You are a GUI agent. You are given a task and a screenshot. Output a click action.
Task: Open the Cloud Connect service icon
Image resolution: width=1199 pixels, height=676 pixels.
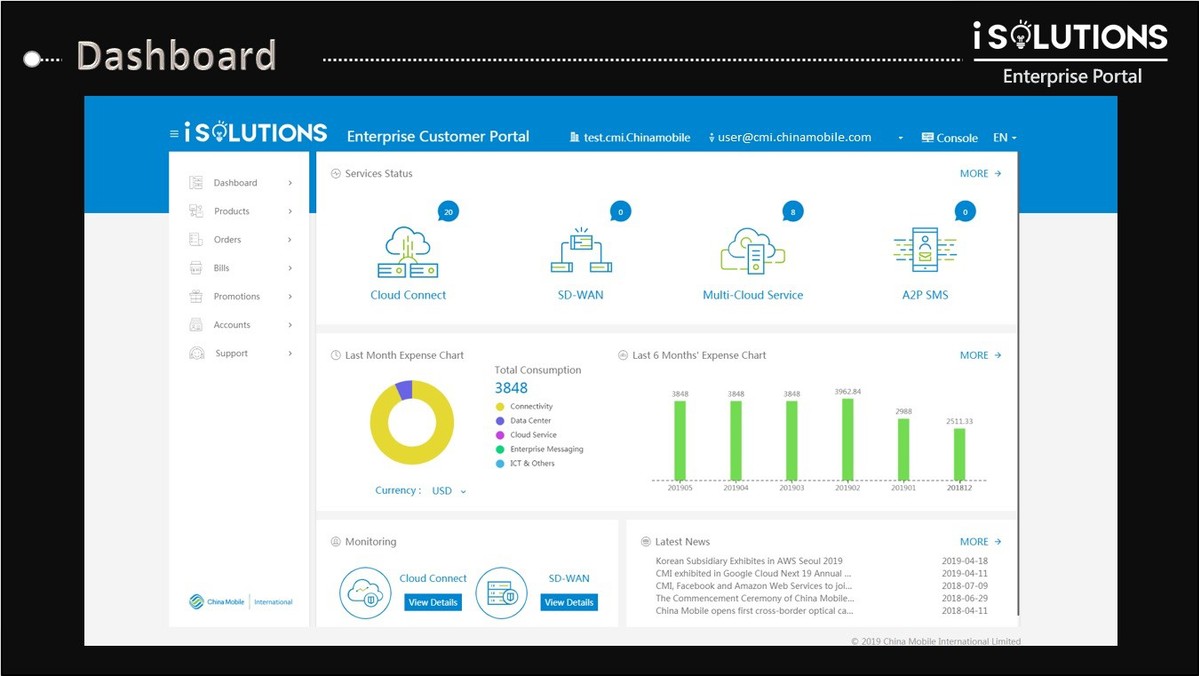point(408,252)
